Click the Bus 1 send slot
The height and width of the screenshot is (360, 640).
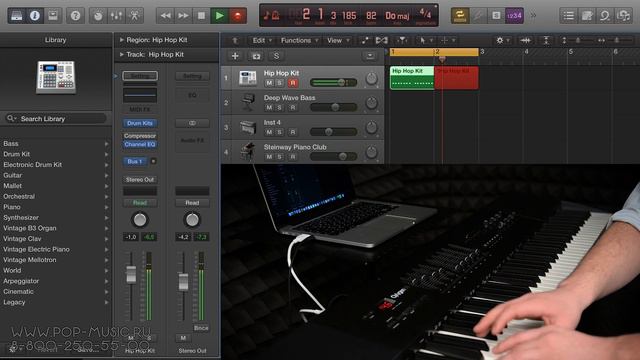pos(135,162)
